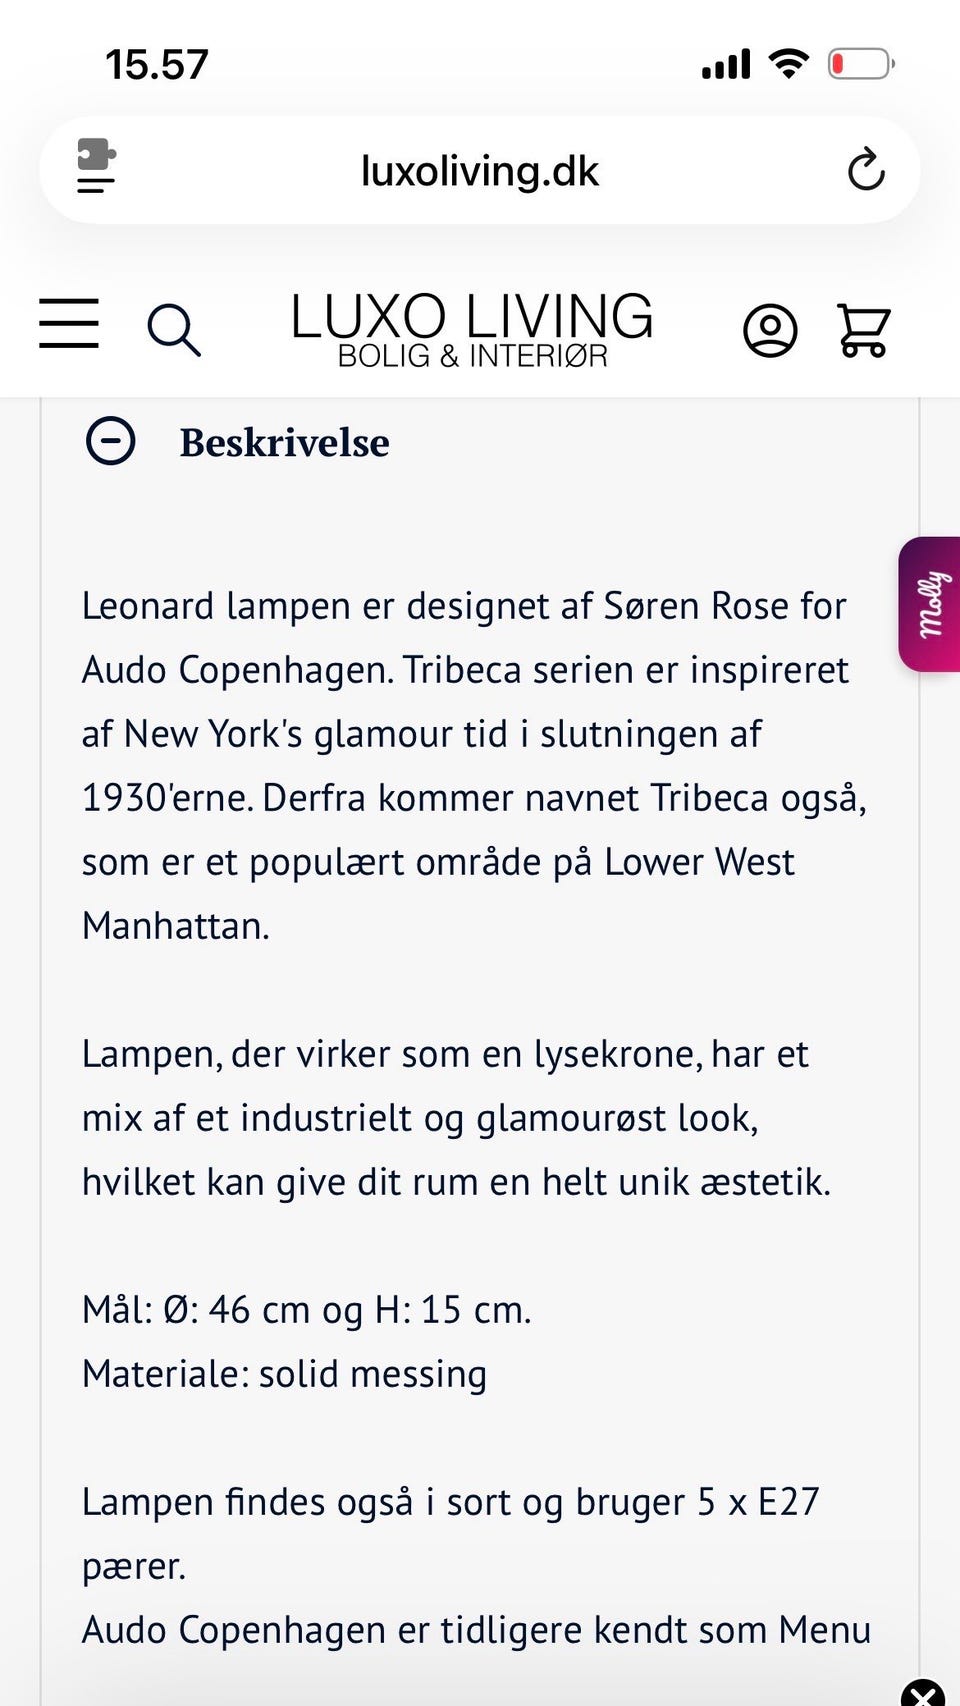Tap the 15.57 clock in status bar
The width and height of the screenshot is (960, 1706).
157,66
